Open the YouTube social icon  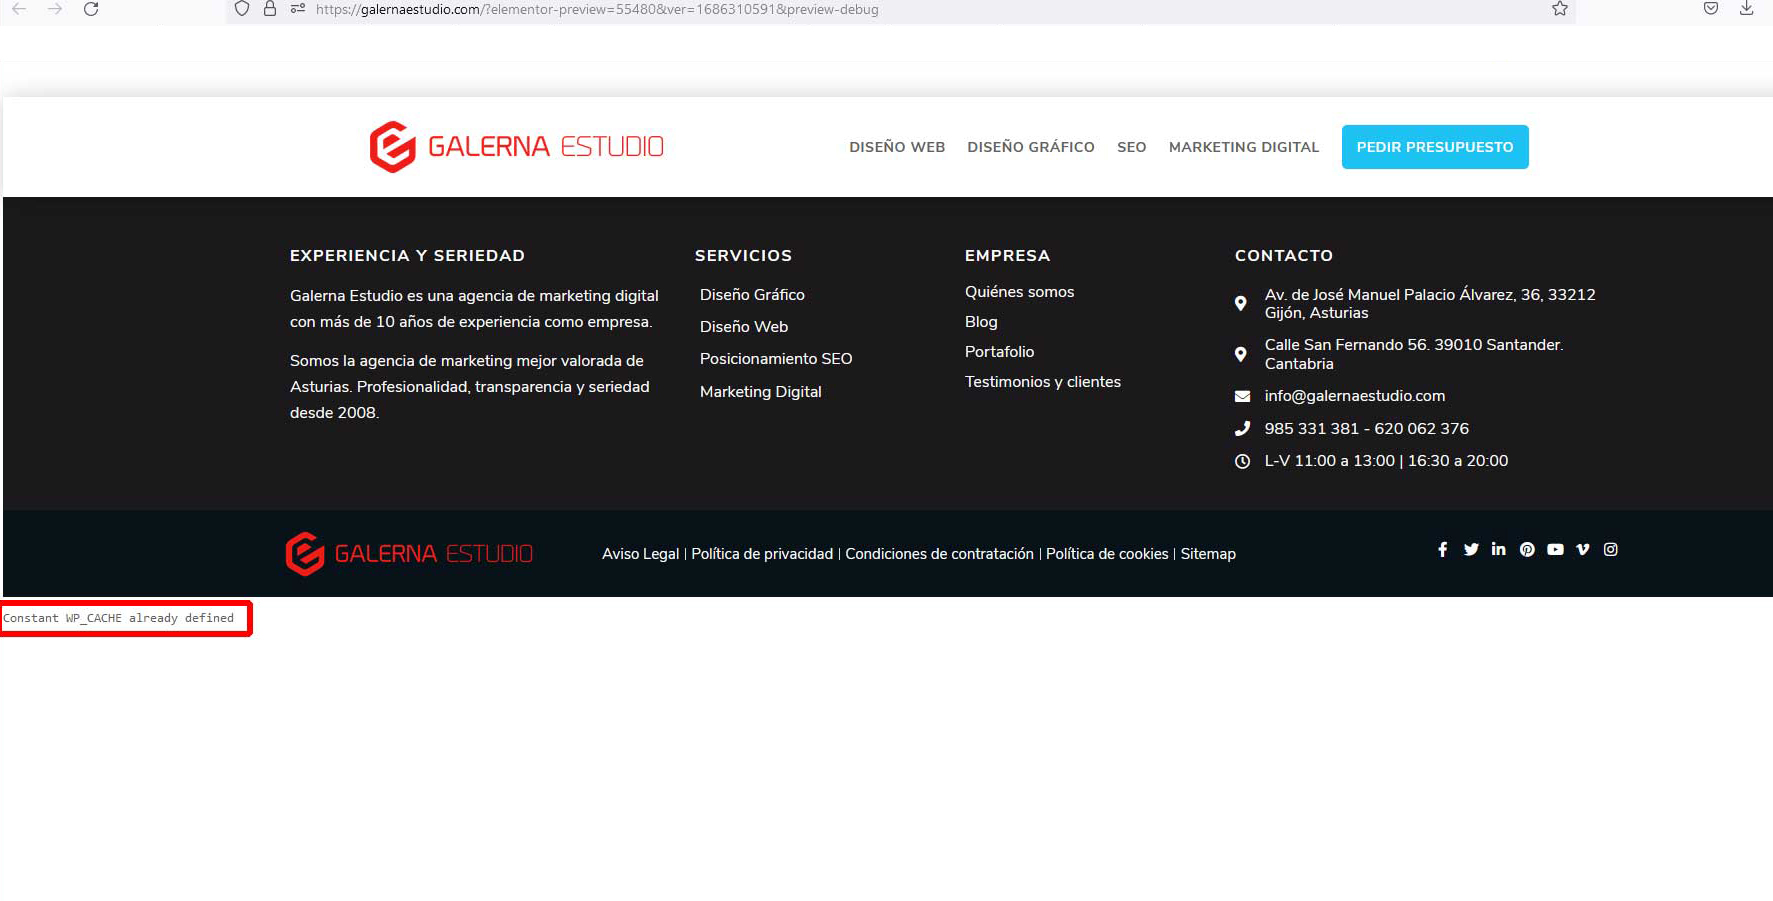point(1555,549)
